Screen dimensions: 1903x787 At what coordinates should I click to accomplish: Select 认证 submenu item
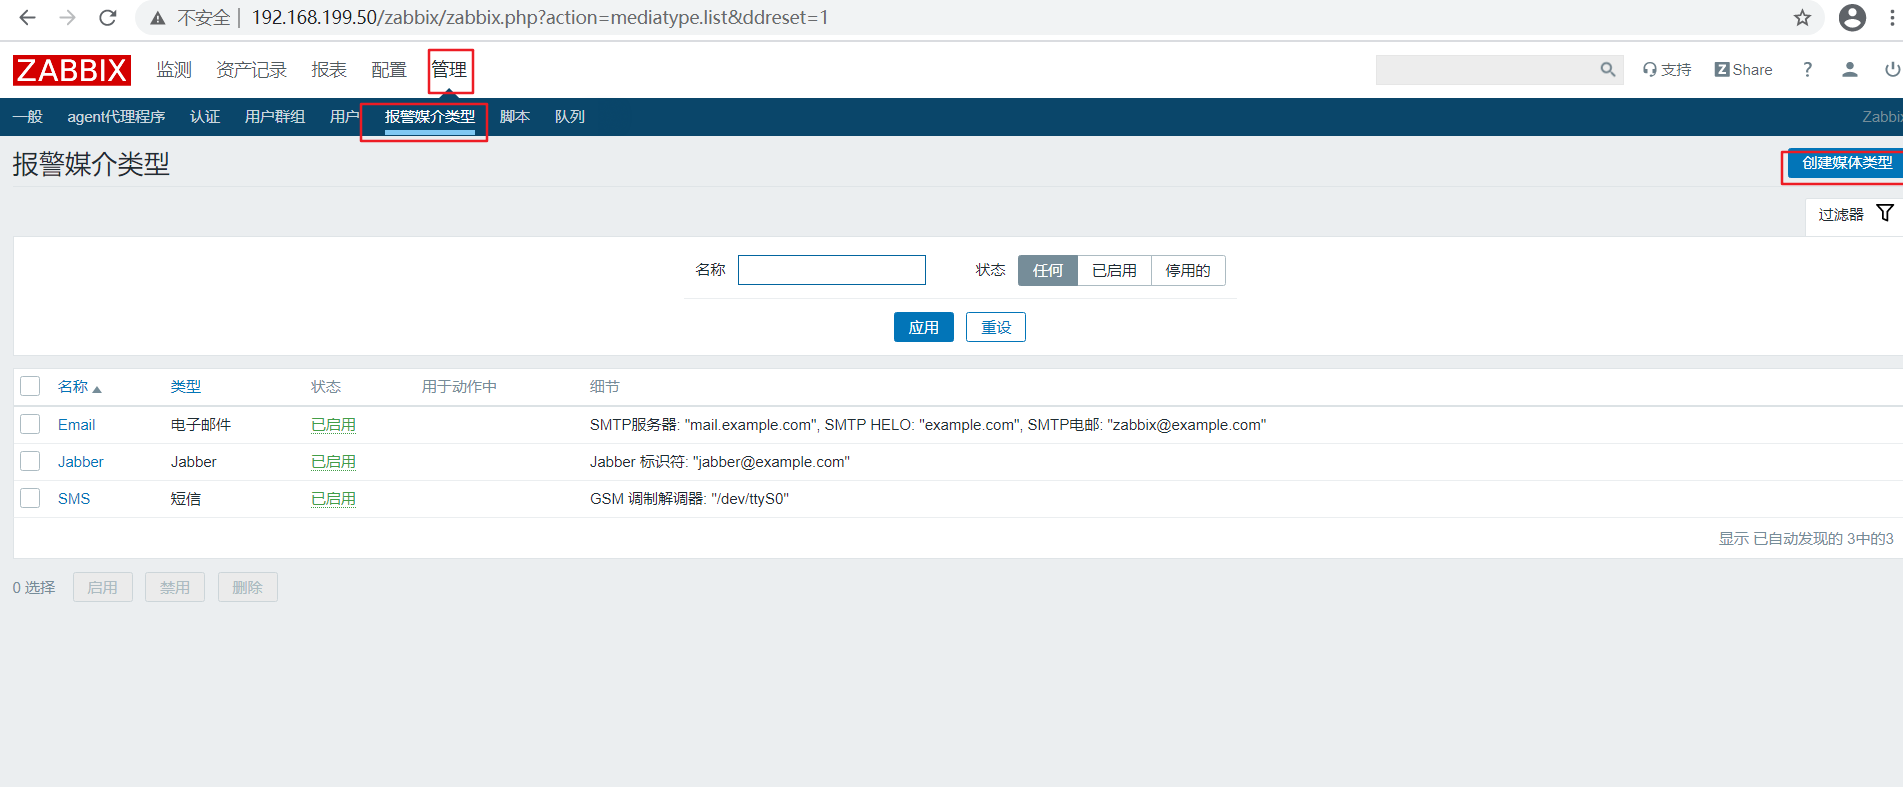(205, 117)
